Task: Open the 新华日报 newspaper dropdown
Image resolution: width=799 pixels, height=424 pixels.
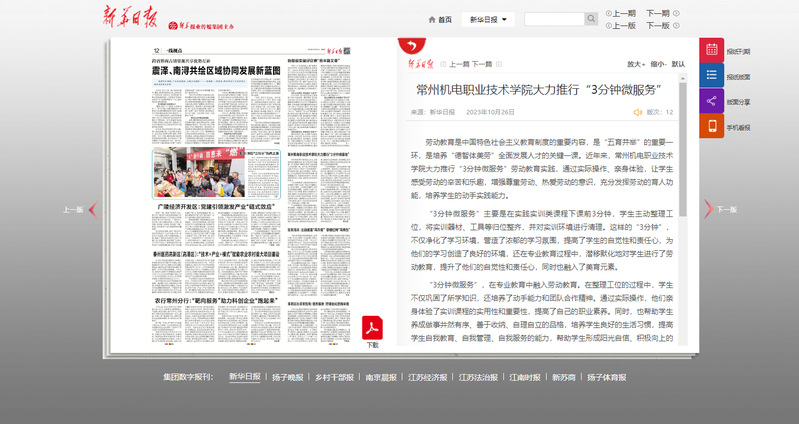Action: click(492, 19)
